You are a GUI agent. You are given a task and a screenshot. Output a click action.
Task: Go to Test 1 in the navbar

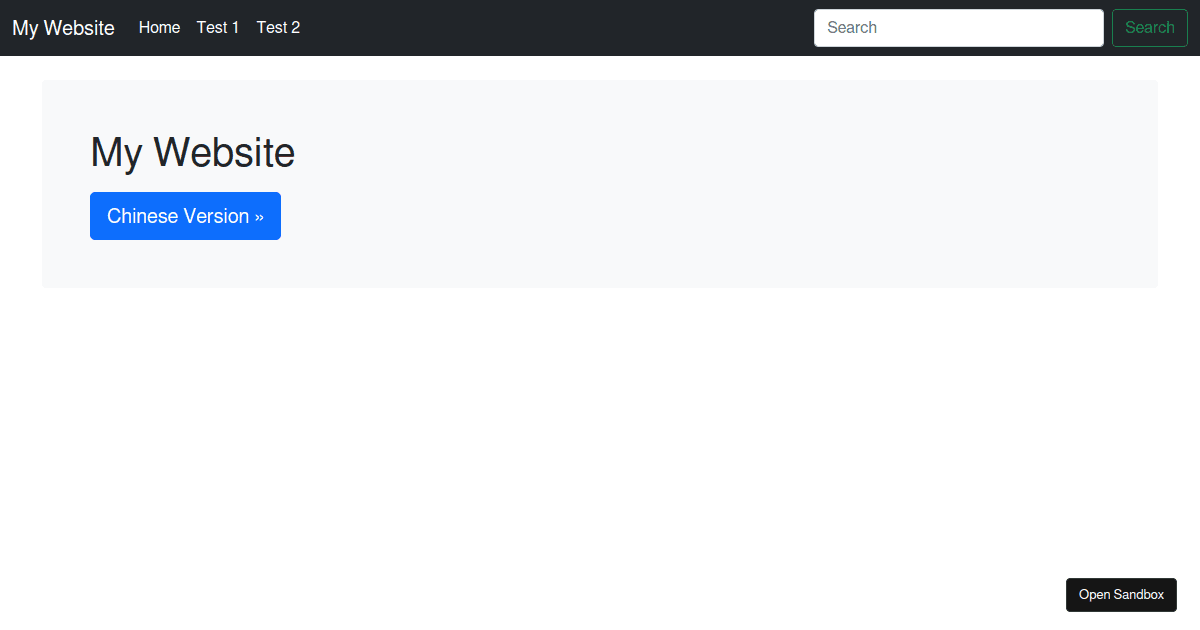217,27
